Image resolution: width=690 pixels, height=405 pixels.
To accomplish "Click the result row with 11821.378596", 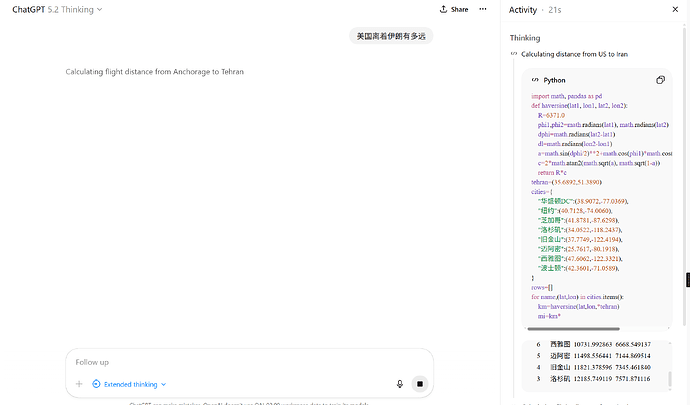I will [x=593, y=367].
